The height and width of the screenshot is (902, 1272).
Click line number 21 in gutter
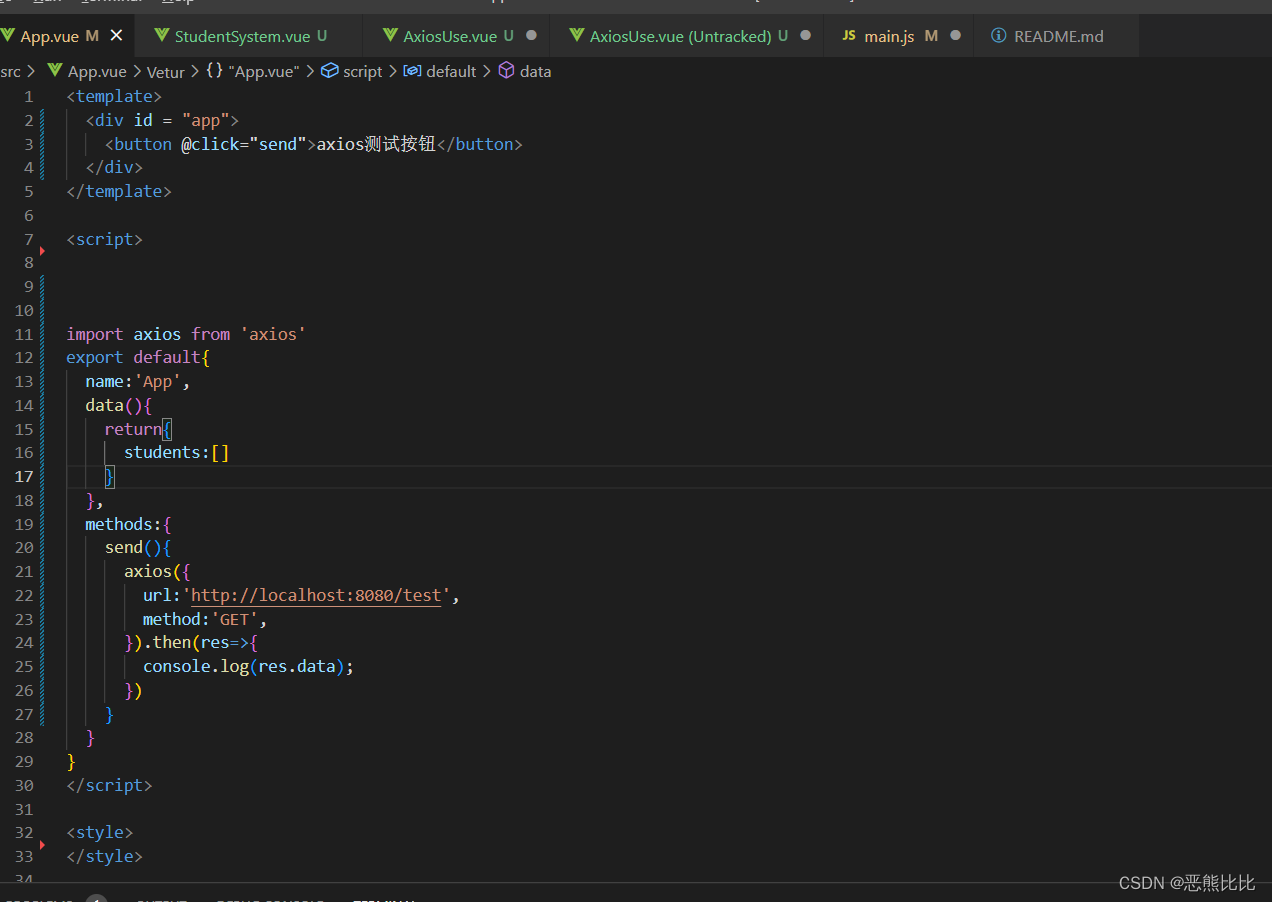24,571
